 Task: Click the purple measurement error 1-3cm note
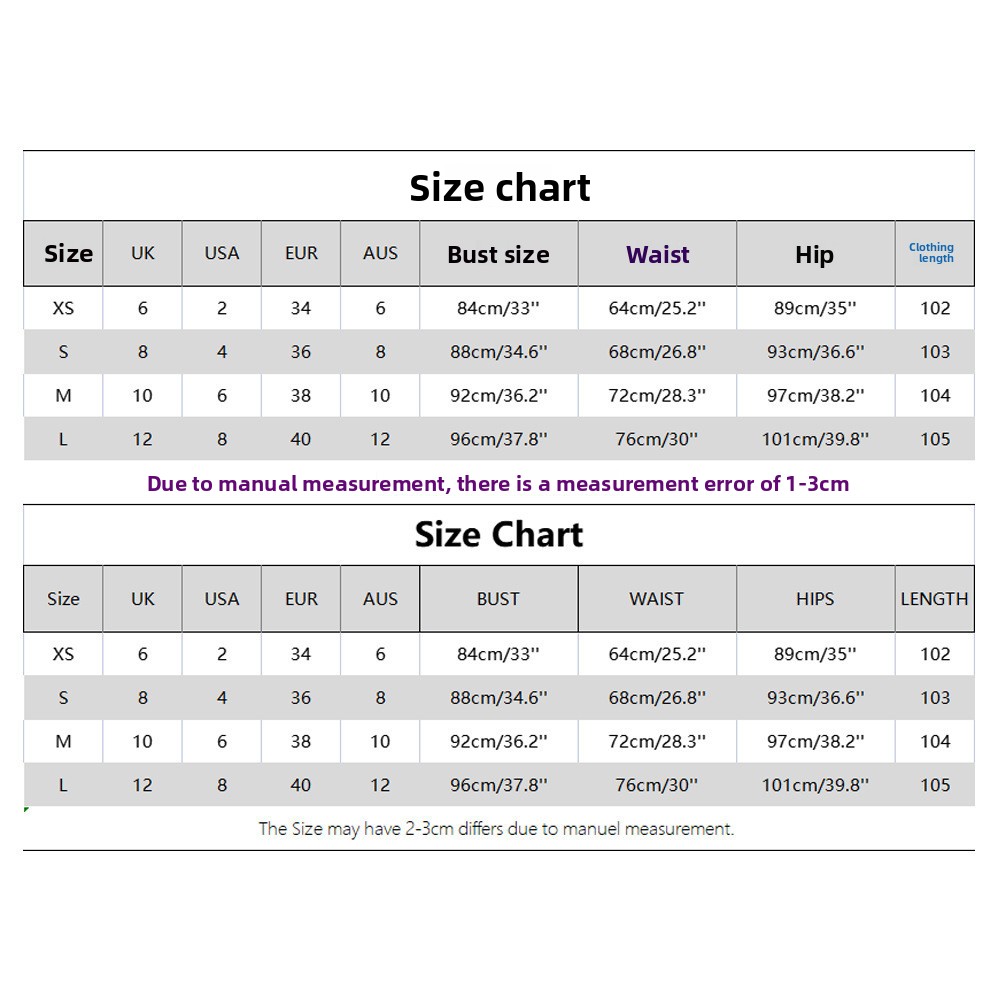click(498, 484)
